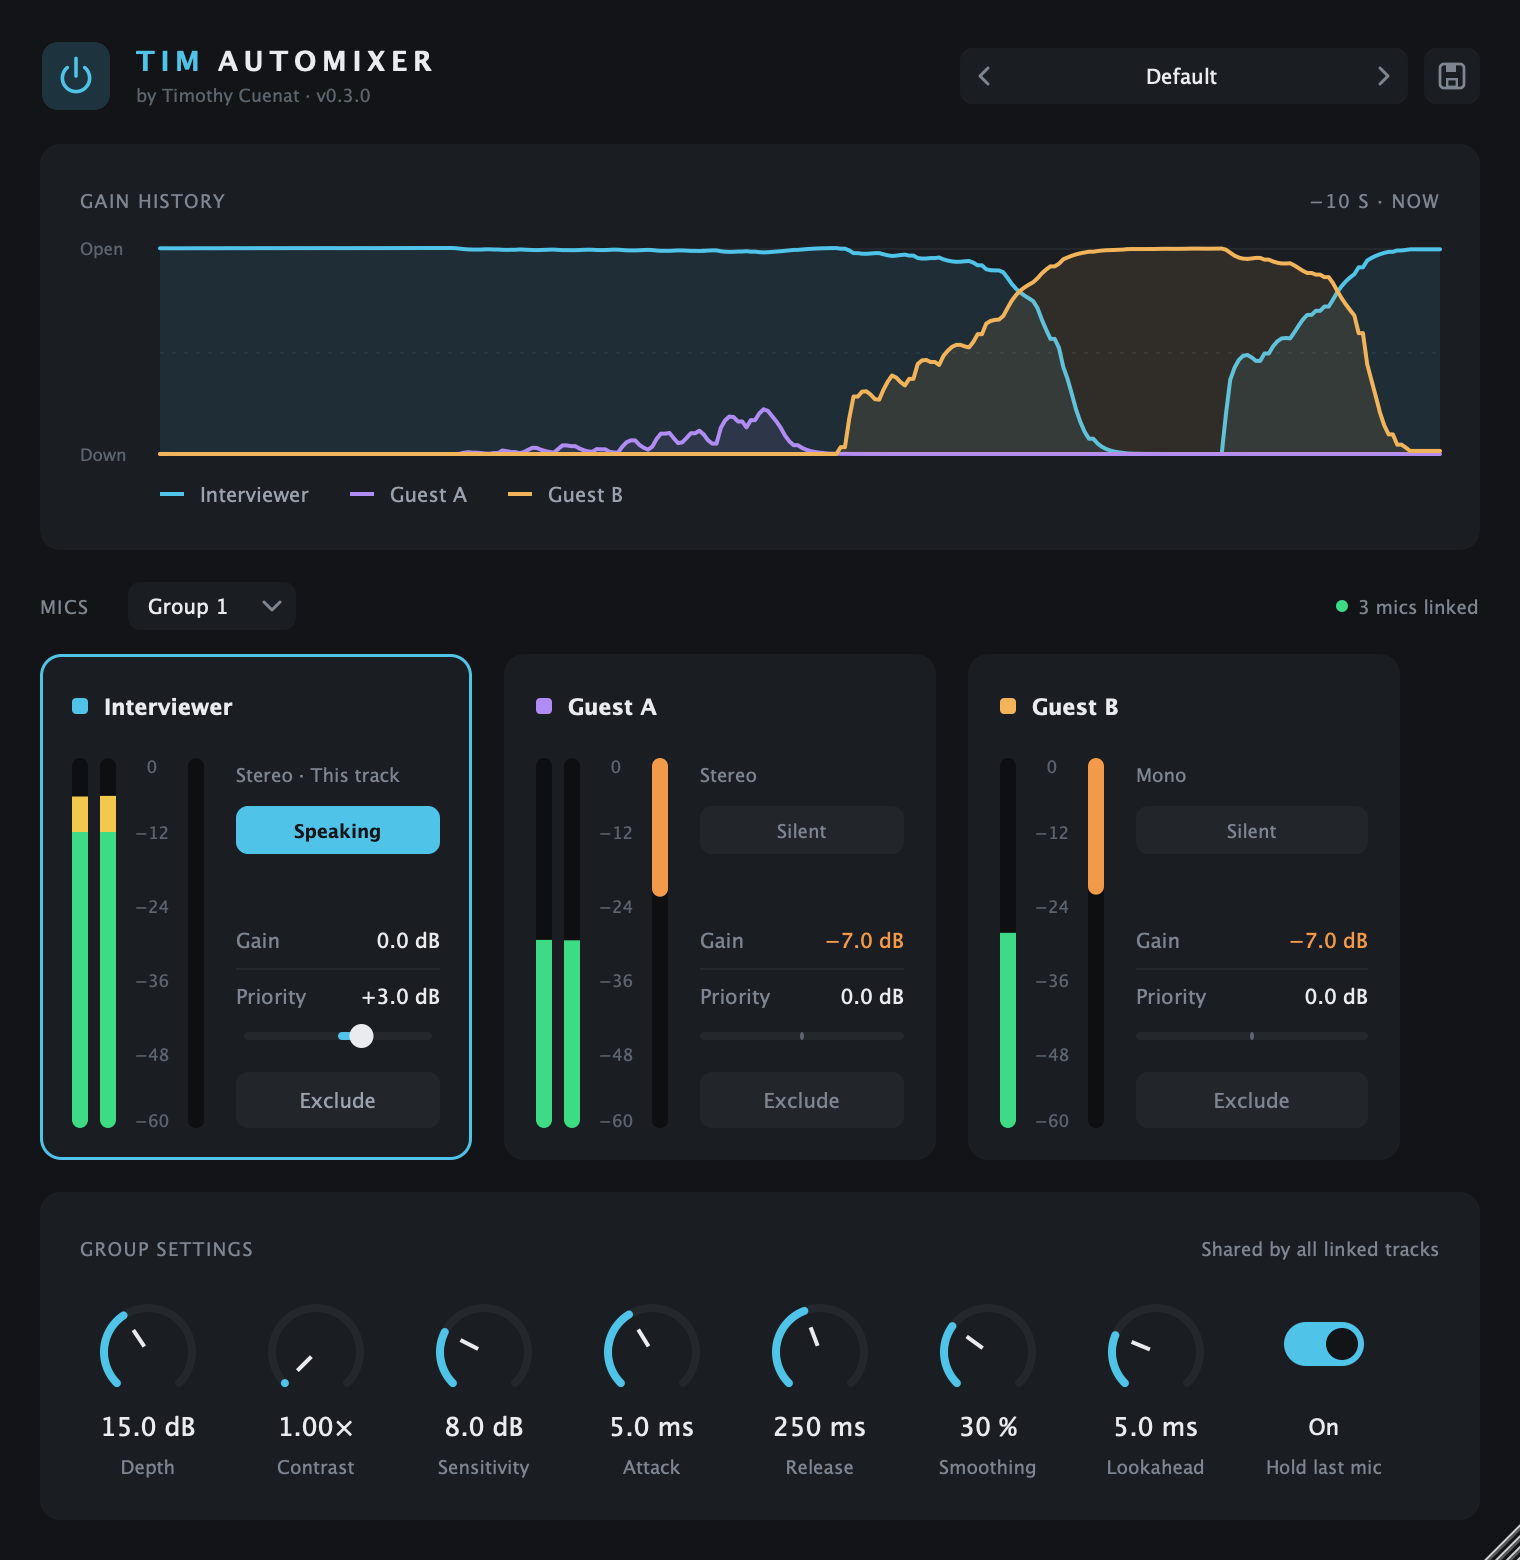
Task: Click the green mics linked indicator dot
Action: point(1342,606)
